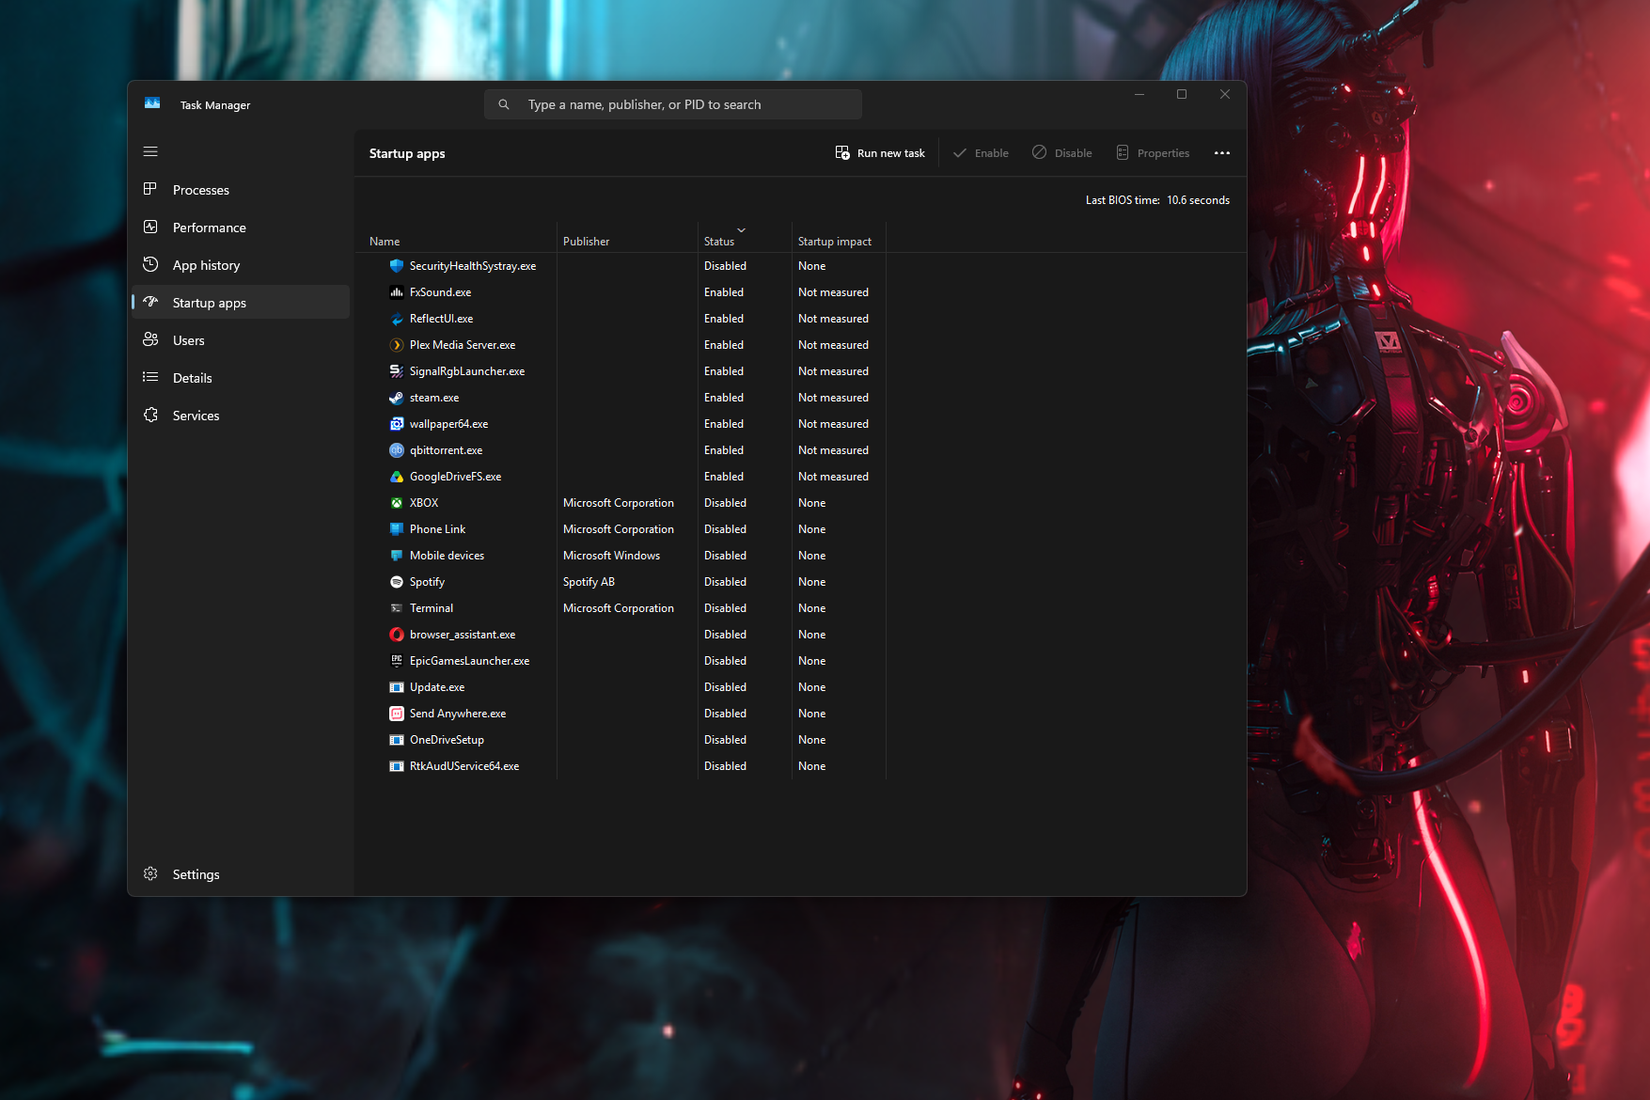Open the Processes page

tap(241, 190)
